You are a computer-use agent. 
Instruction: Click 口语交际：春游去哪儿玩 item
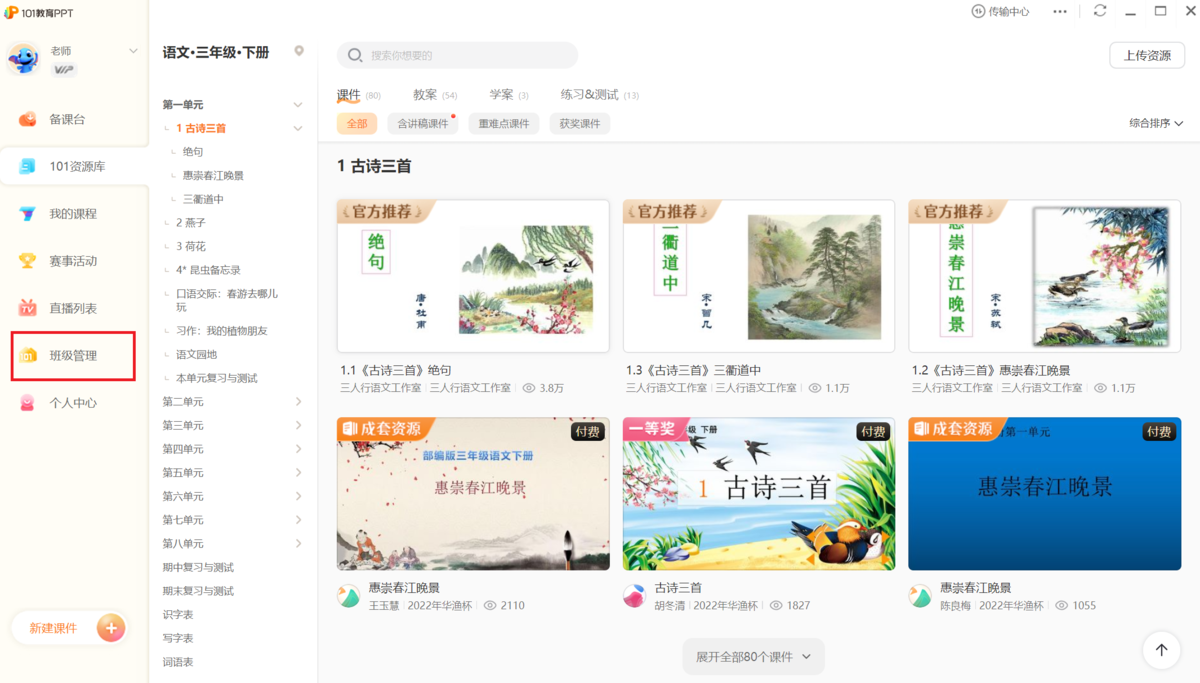click(x=227, y=300)
